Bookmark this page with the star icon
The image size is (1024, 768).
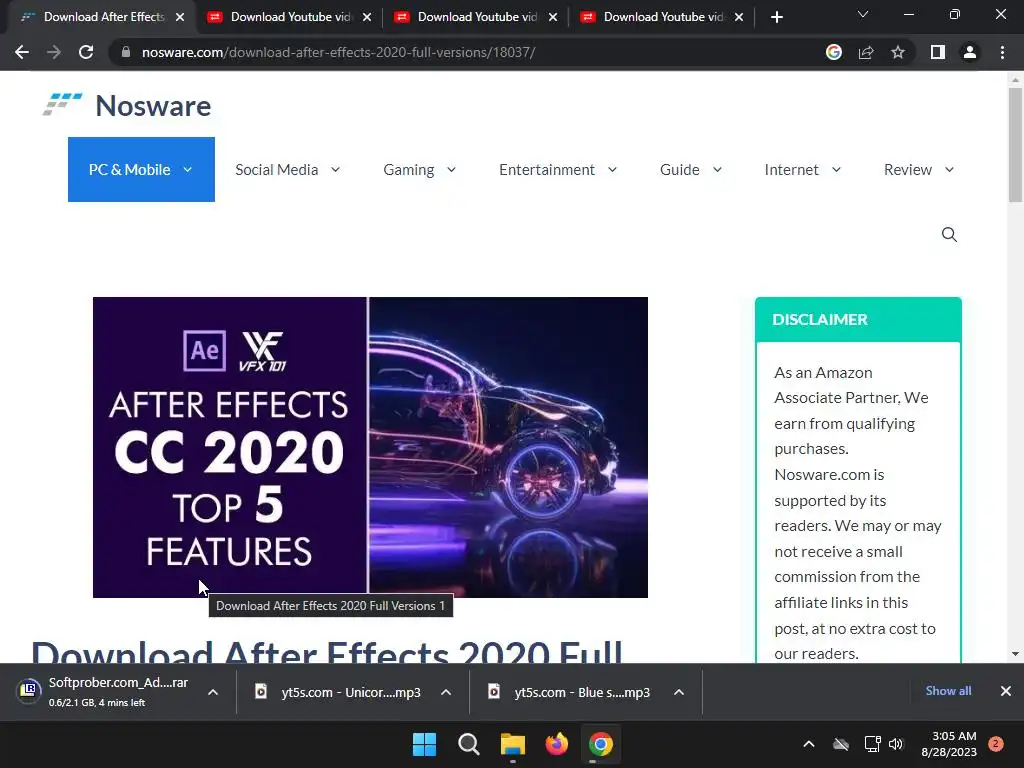[898, 52]
